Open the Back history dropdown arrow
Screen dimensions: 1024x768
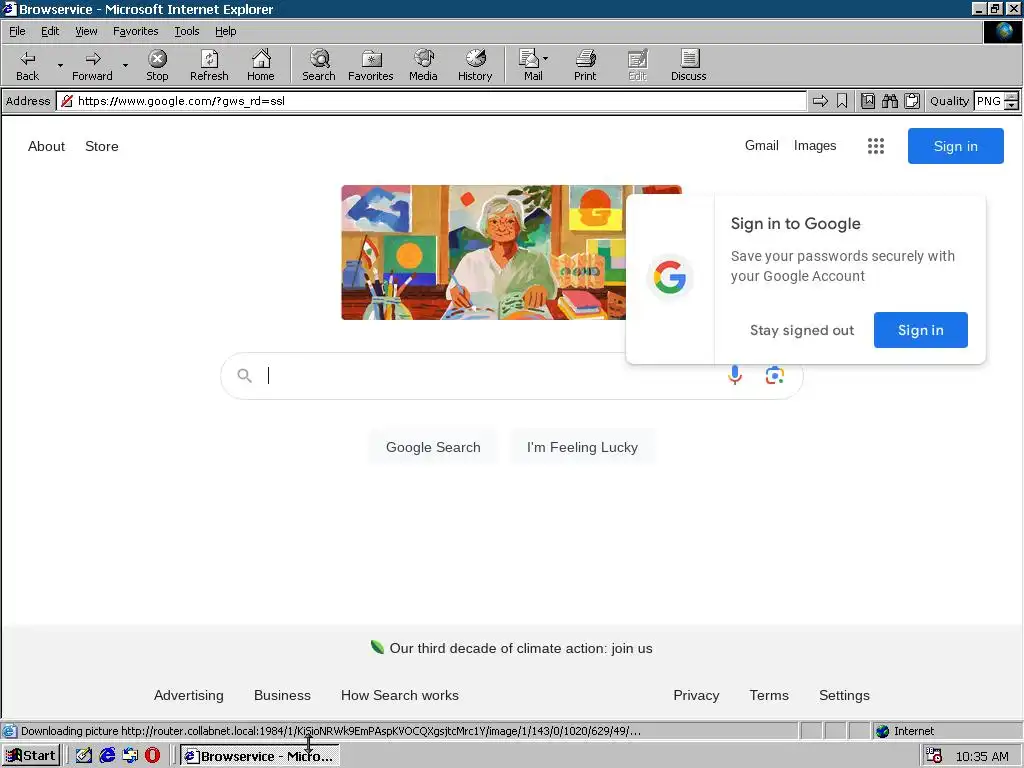60,65
